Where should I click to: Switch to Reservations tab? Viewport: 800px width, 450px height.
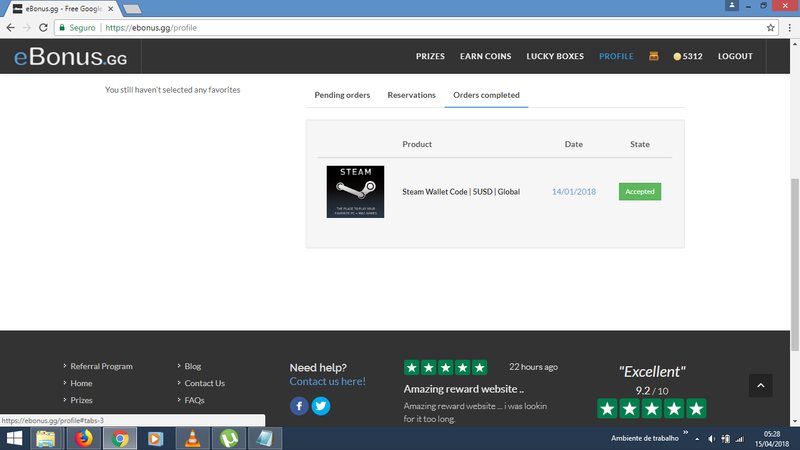click(411, 95)
